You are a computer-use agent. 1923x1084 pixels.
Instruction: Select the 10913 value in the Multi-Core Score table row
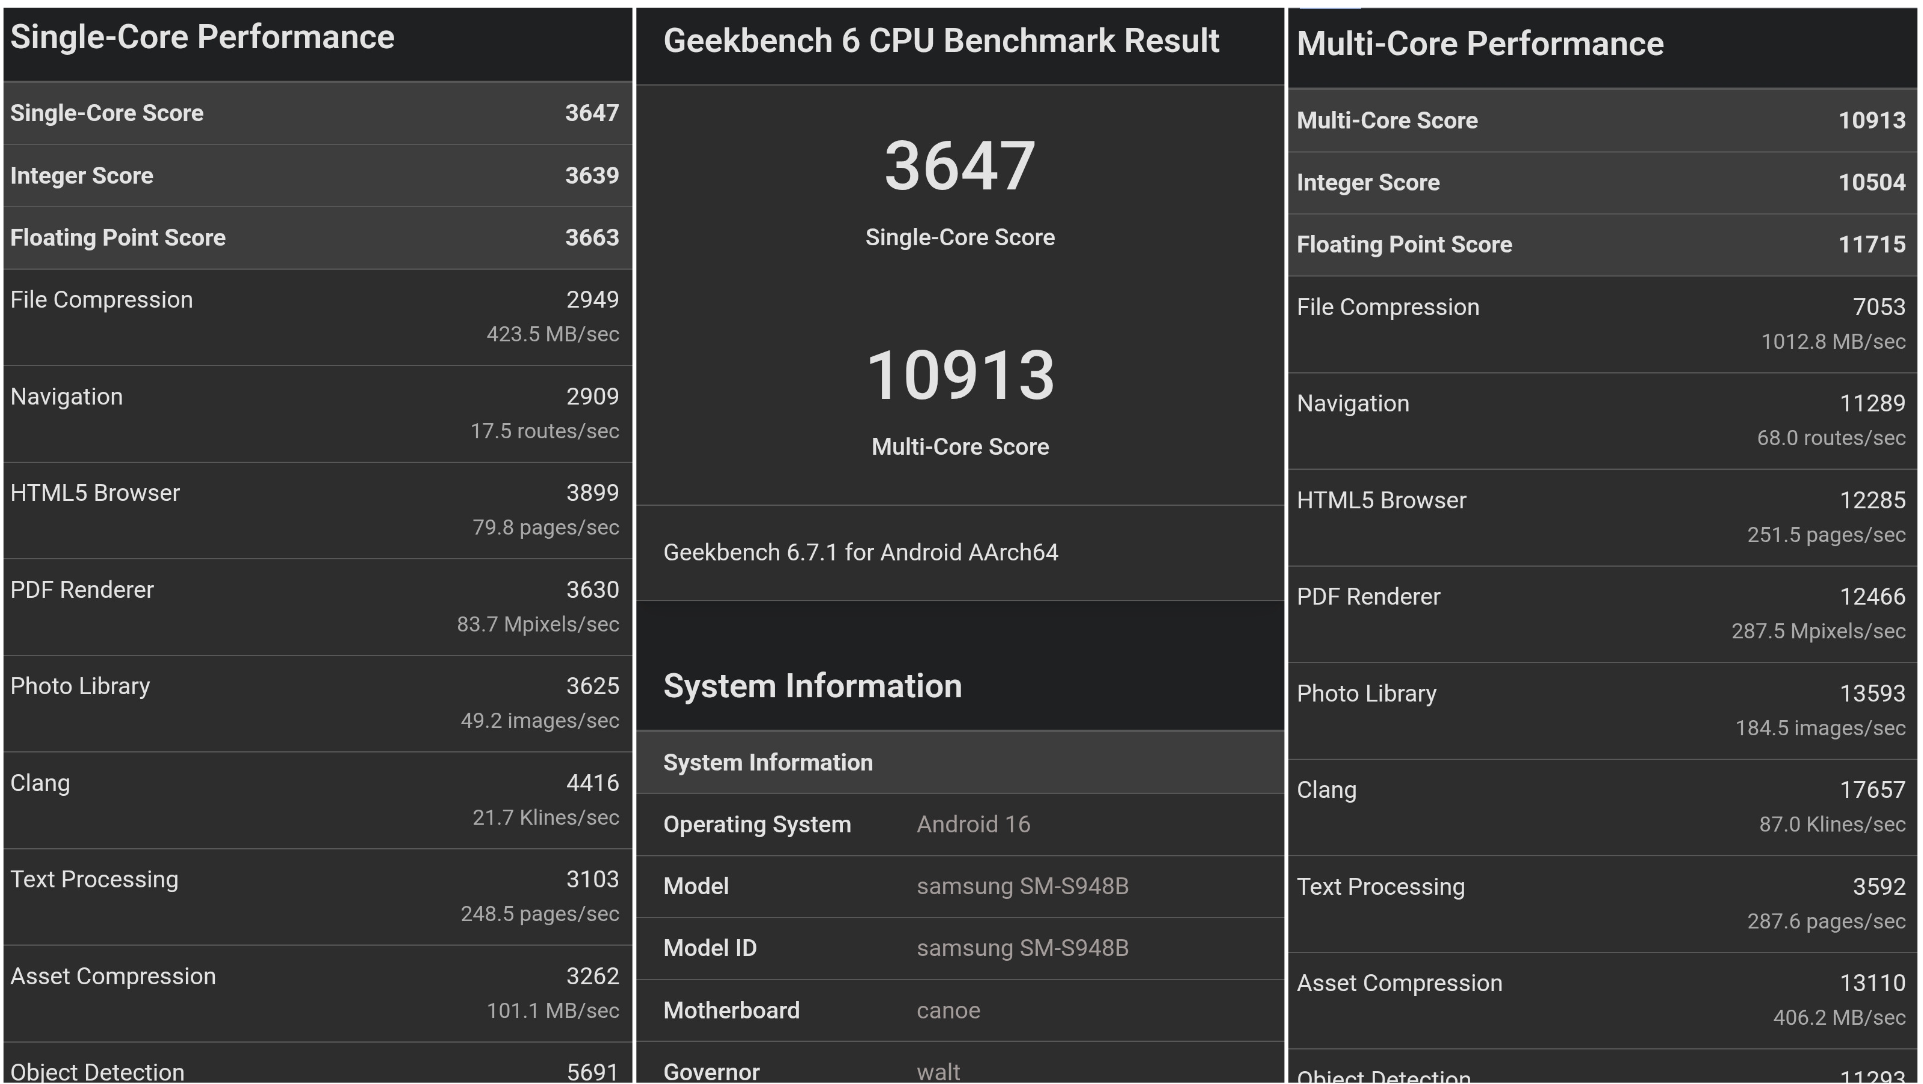1872,121
